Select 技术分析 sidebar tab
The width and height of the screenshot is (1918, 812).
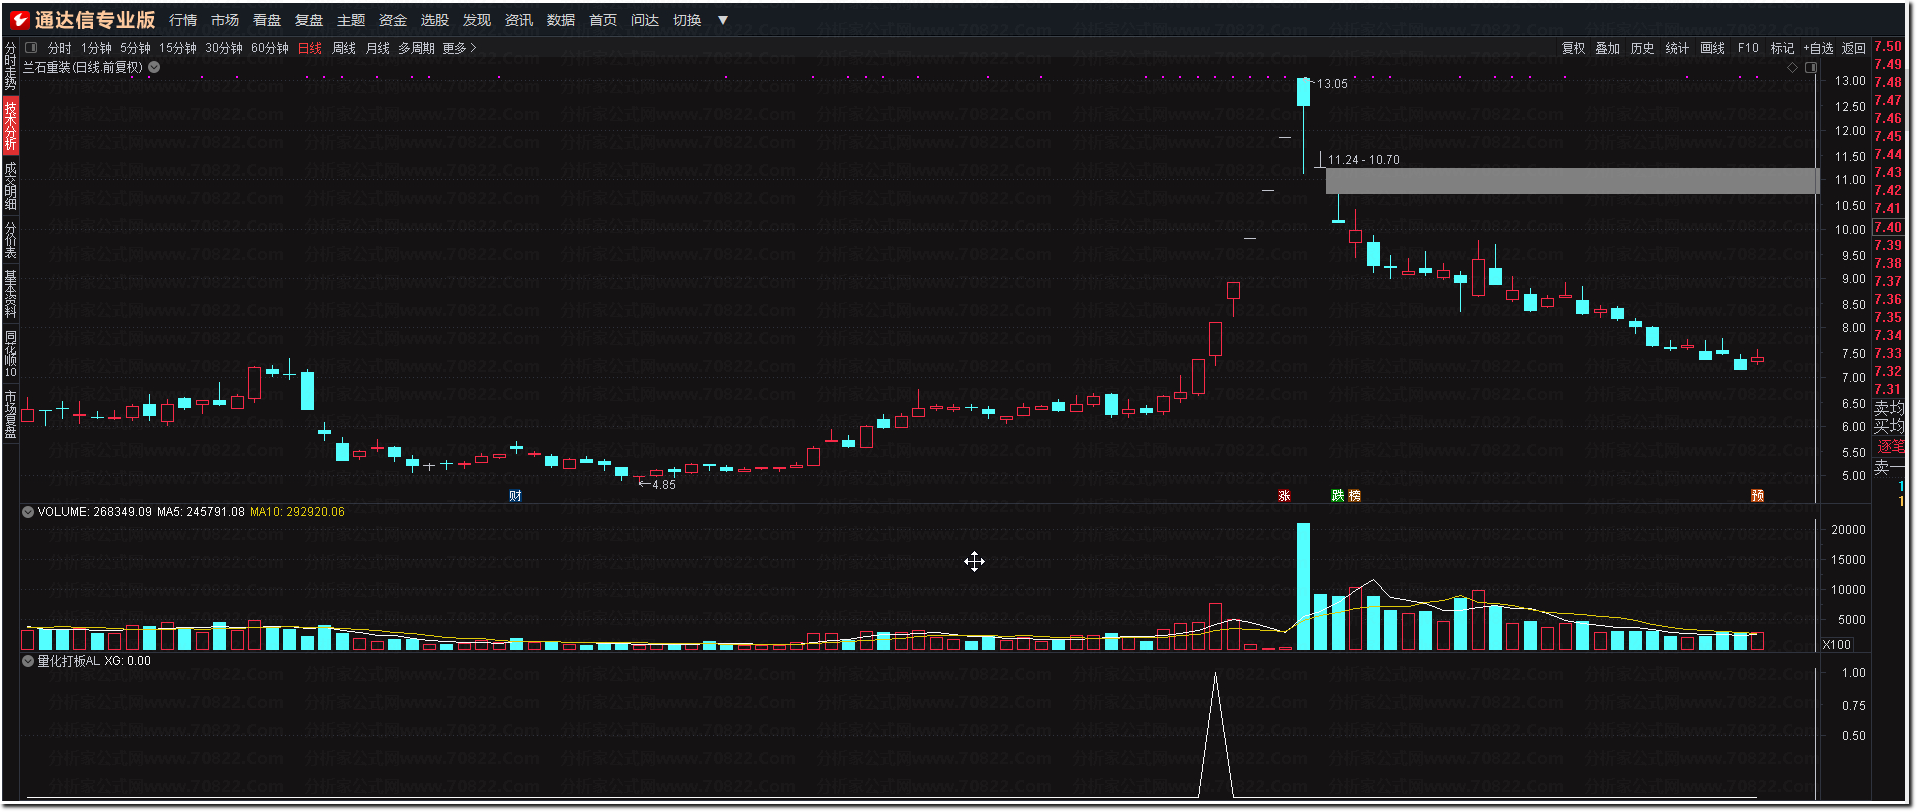tap(10, 125)
